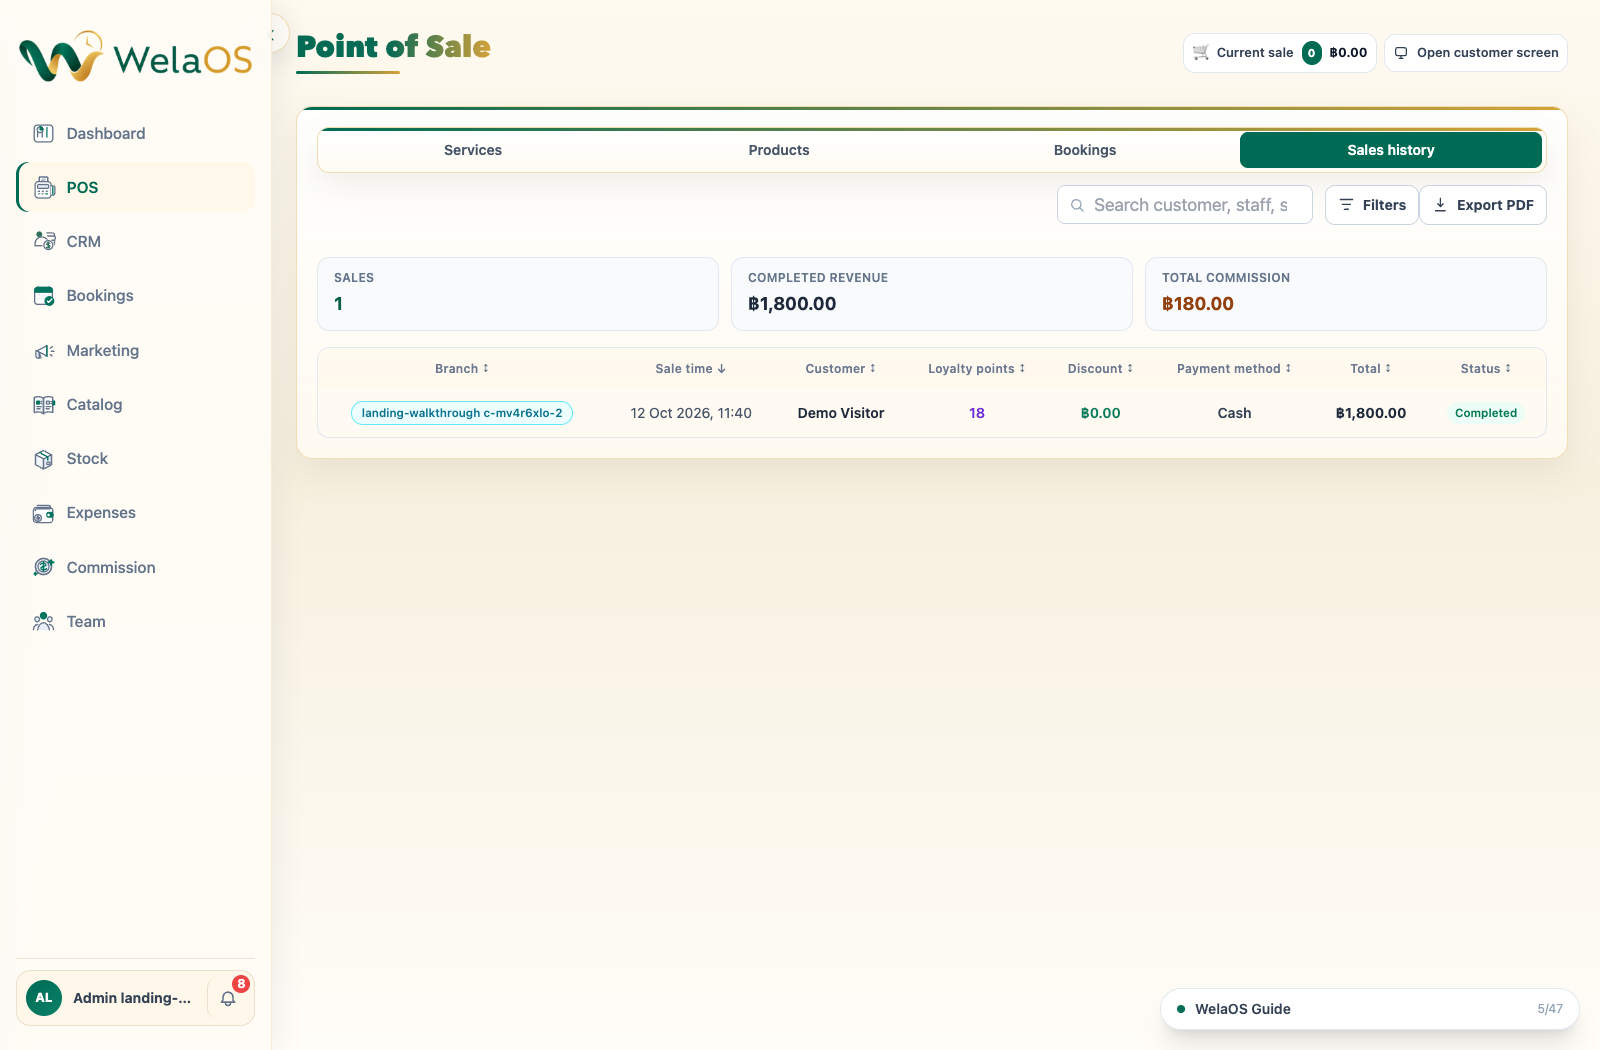The image size is (1600, 1050).
Task: Click the Team people icon
Action: pos(44,621)
